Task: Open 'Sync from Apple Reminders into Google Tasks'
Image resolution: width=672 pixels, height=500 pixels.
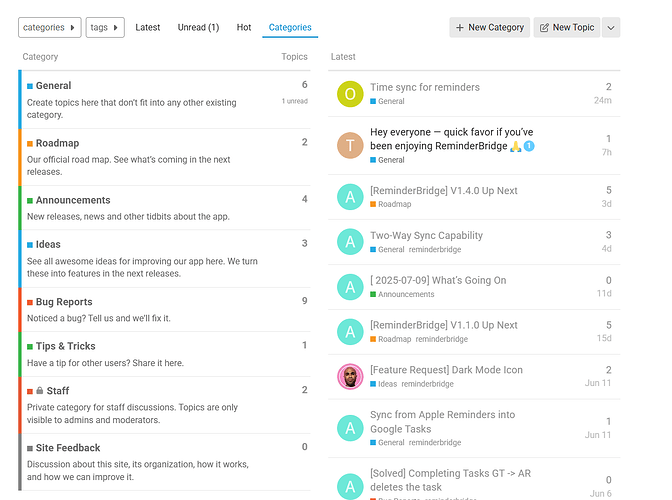Action: (x=443, y=422)
